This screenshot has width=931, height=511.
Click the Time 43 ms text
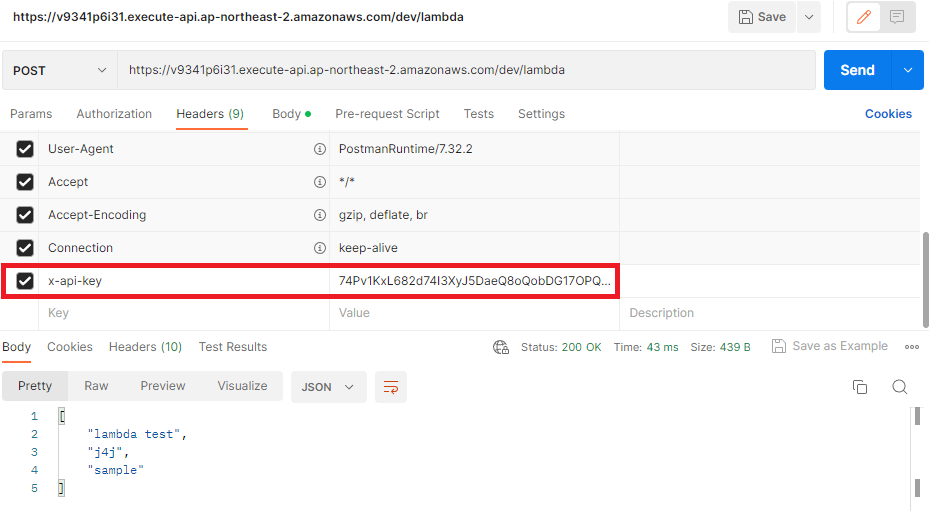tap(646, 347)
